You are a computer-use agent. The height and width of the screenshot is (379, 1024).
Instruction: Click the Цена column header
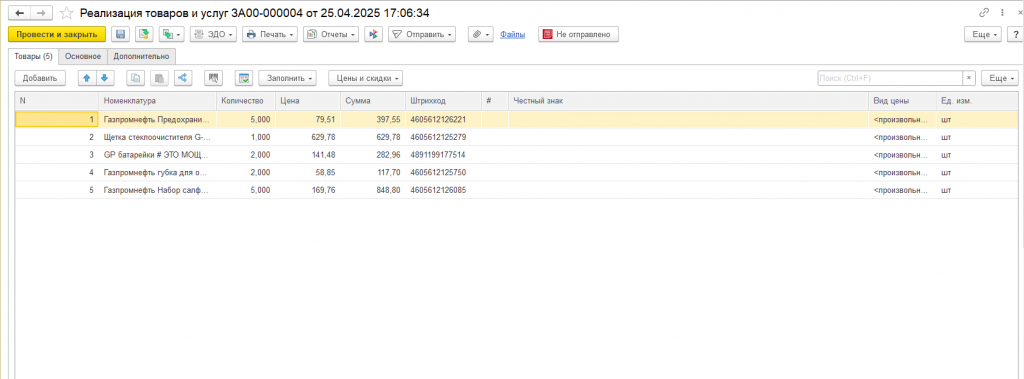[x=308, y=101]
